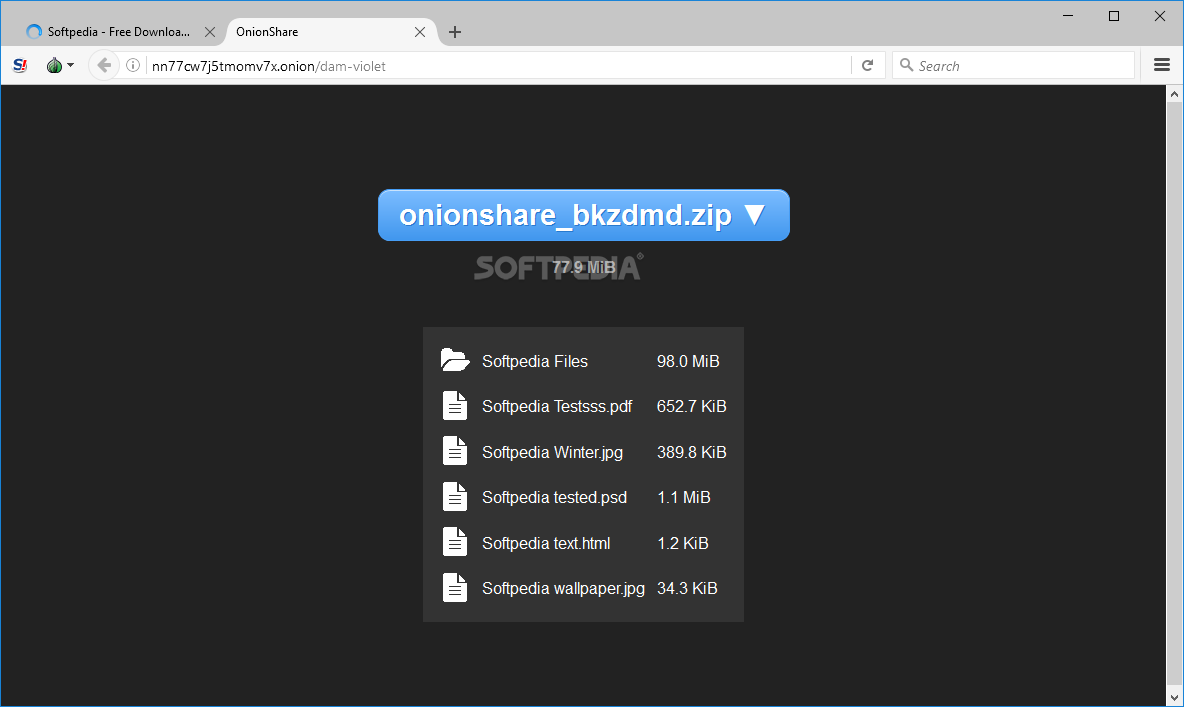Click the 'Softpedia text.html' file name

tap(546, 543)
